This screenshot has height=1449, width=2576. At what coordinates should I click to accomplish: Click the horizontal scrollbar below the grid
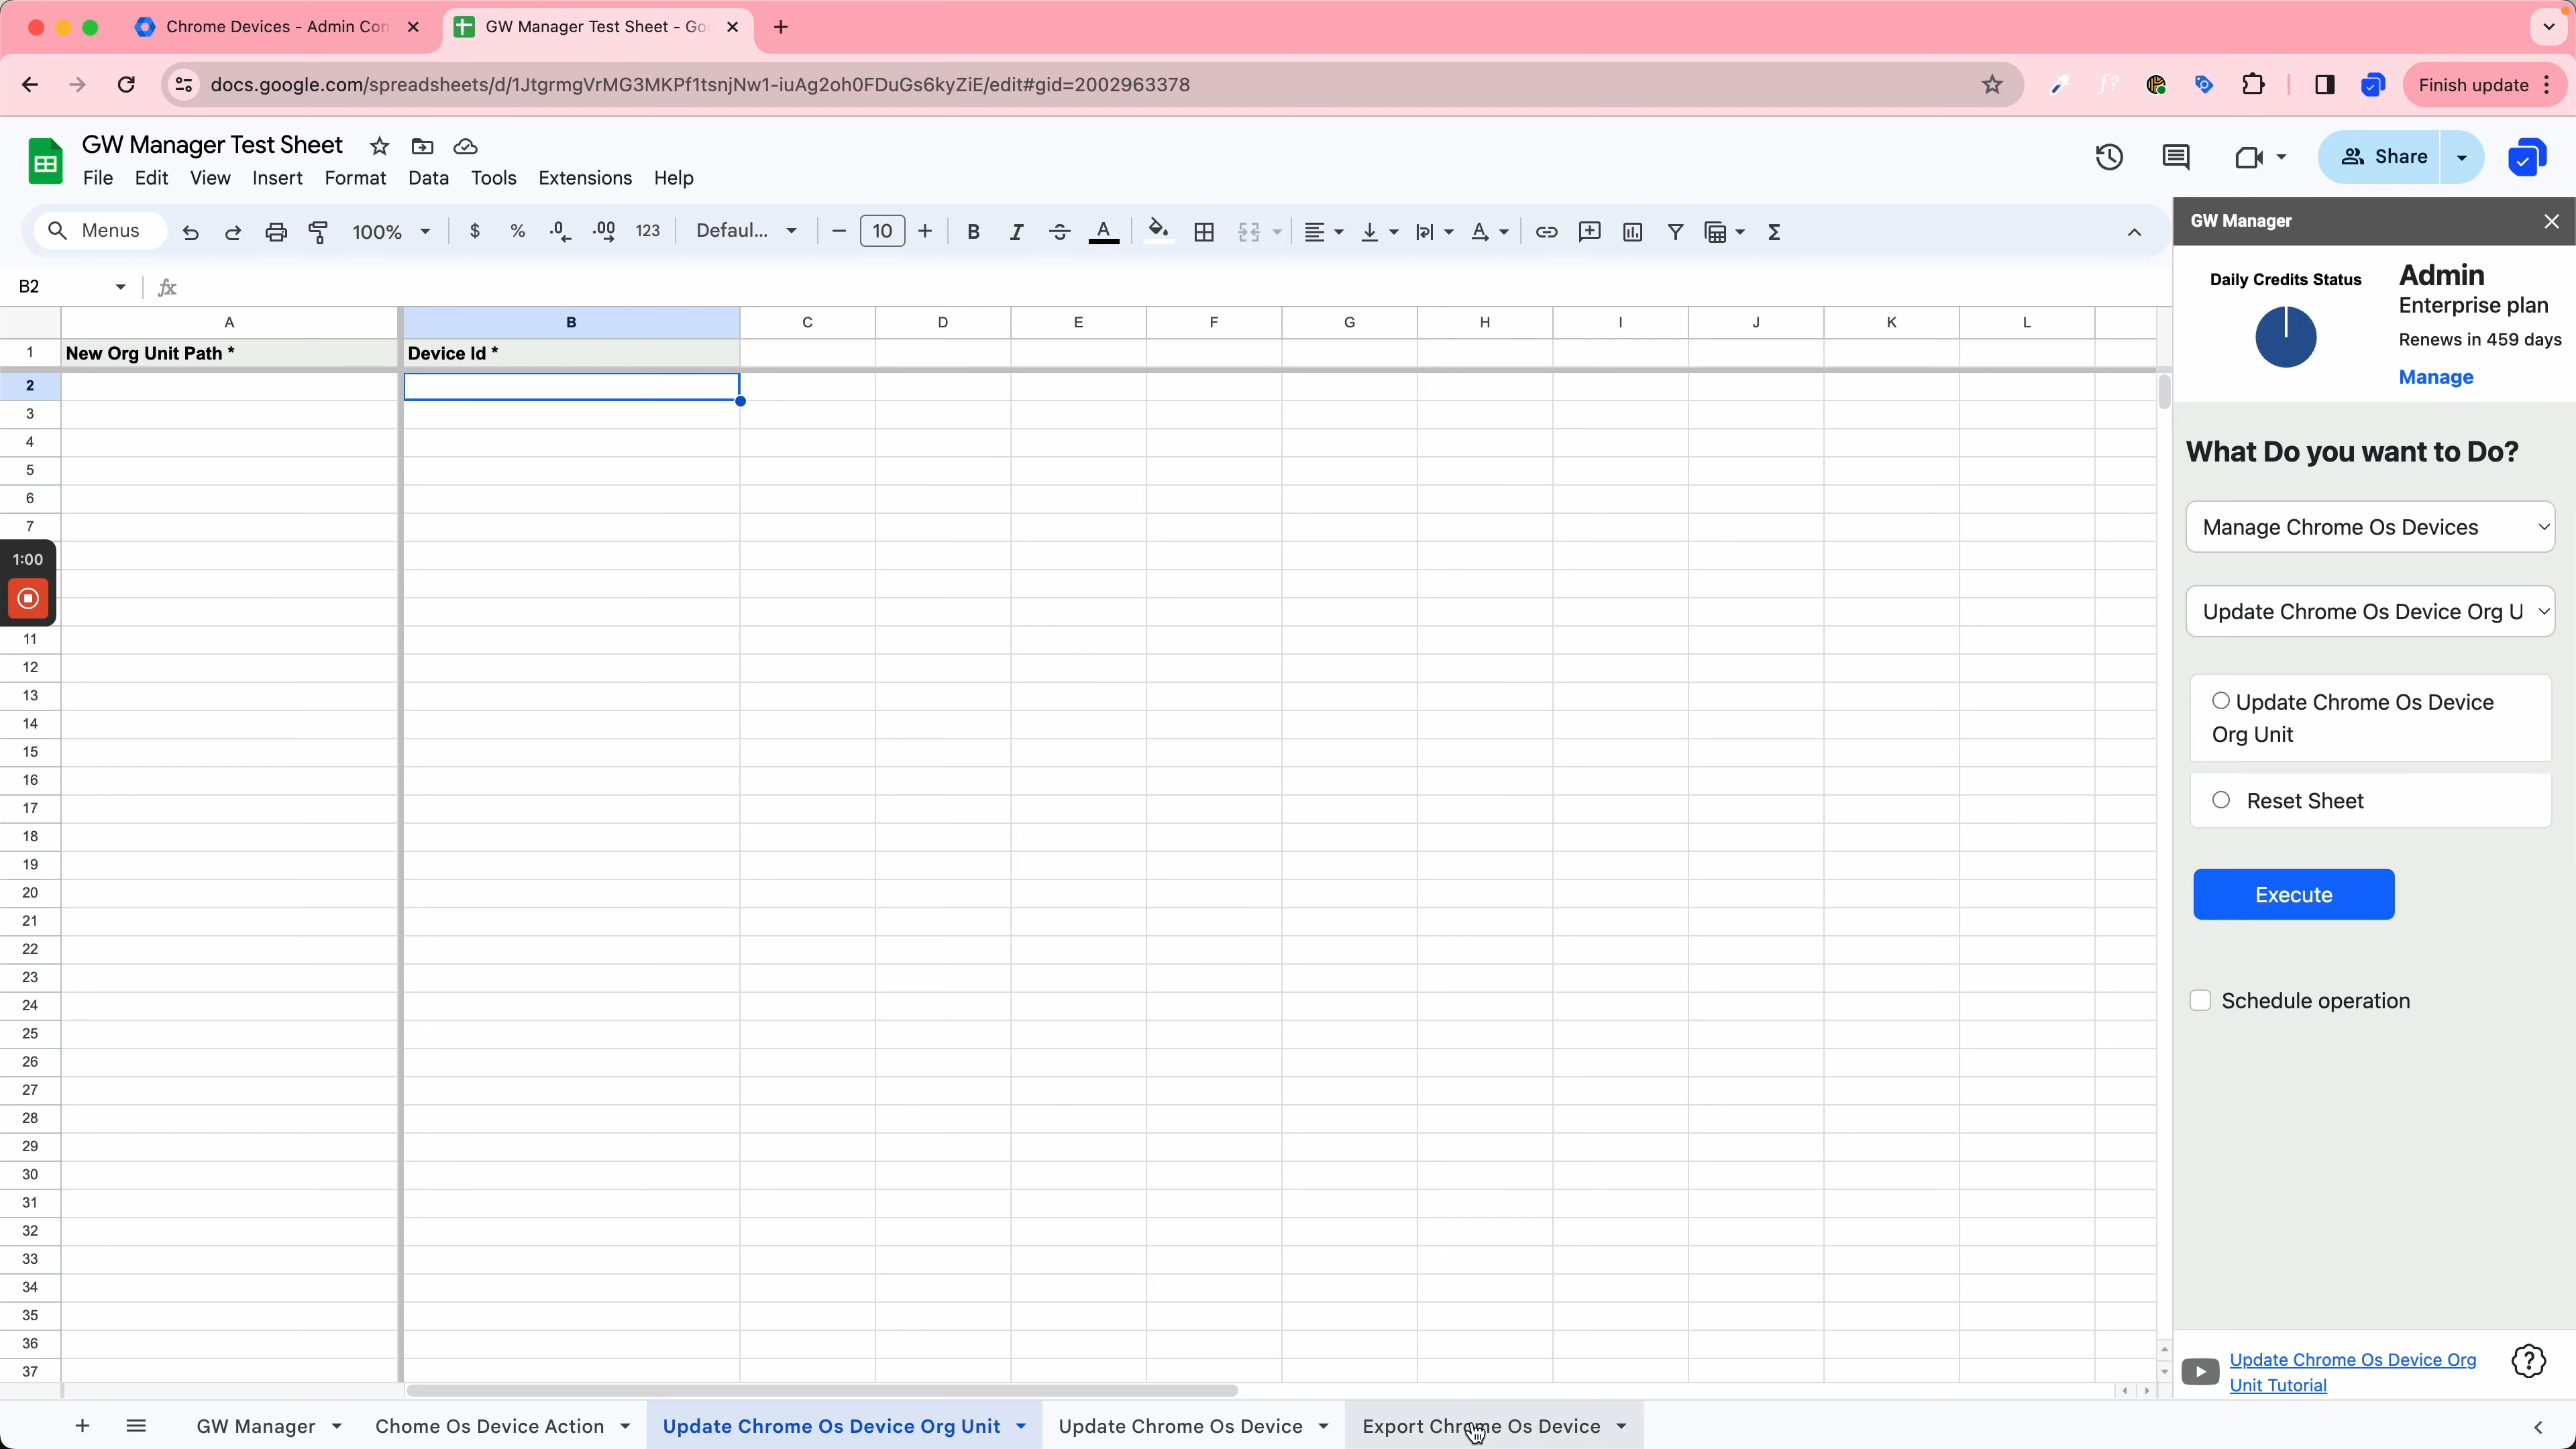click(x=821, y=1391)
